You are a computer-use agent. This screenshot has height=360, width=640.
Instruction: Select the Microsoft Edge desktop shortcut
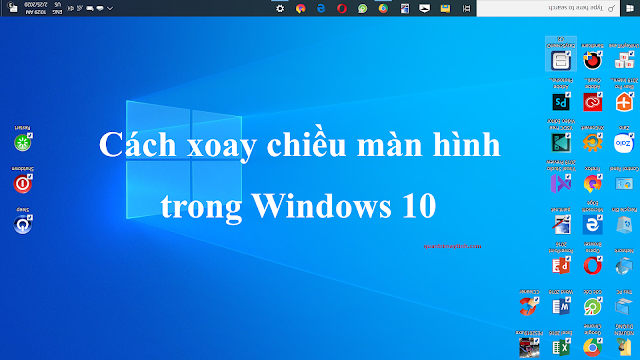(592, 224)
